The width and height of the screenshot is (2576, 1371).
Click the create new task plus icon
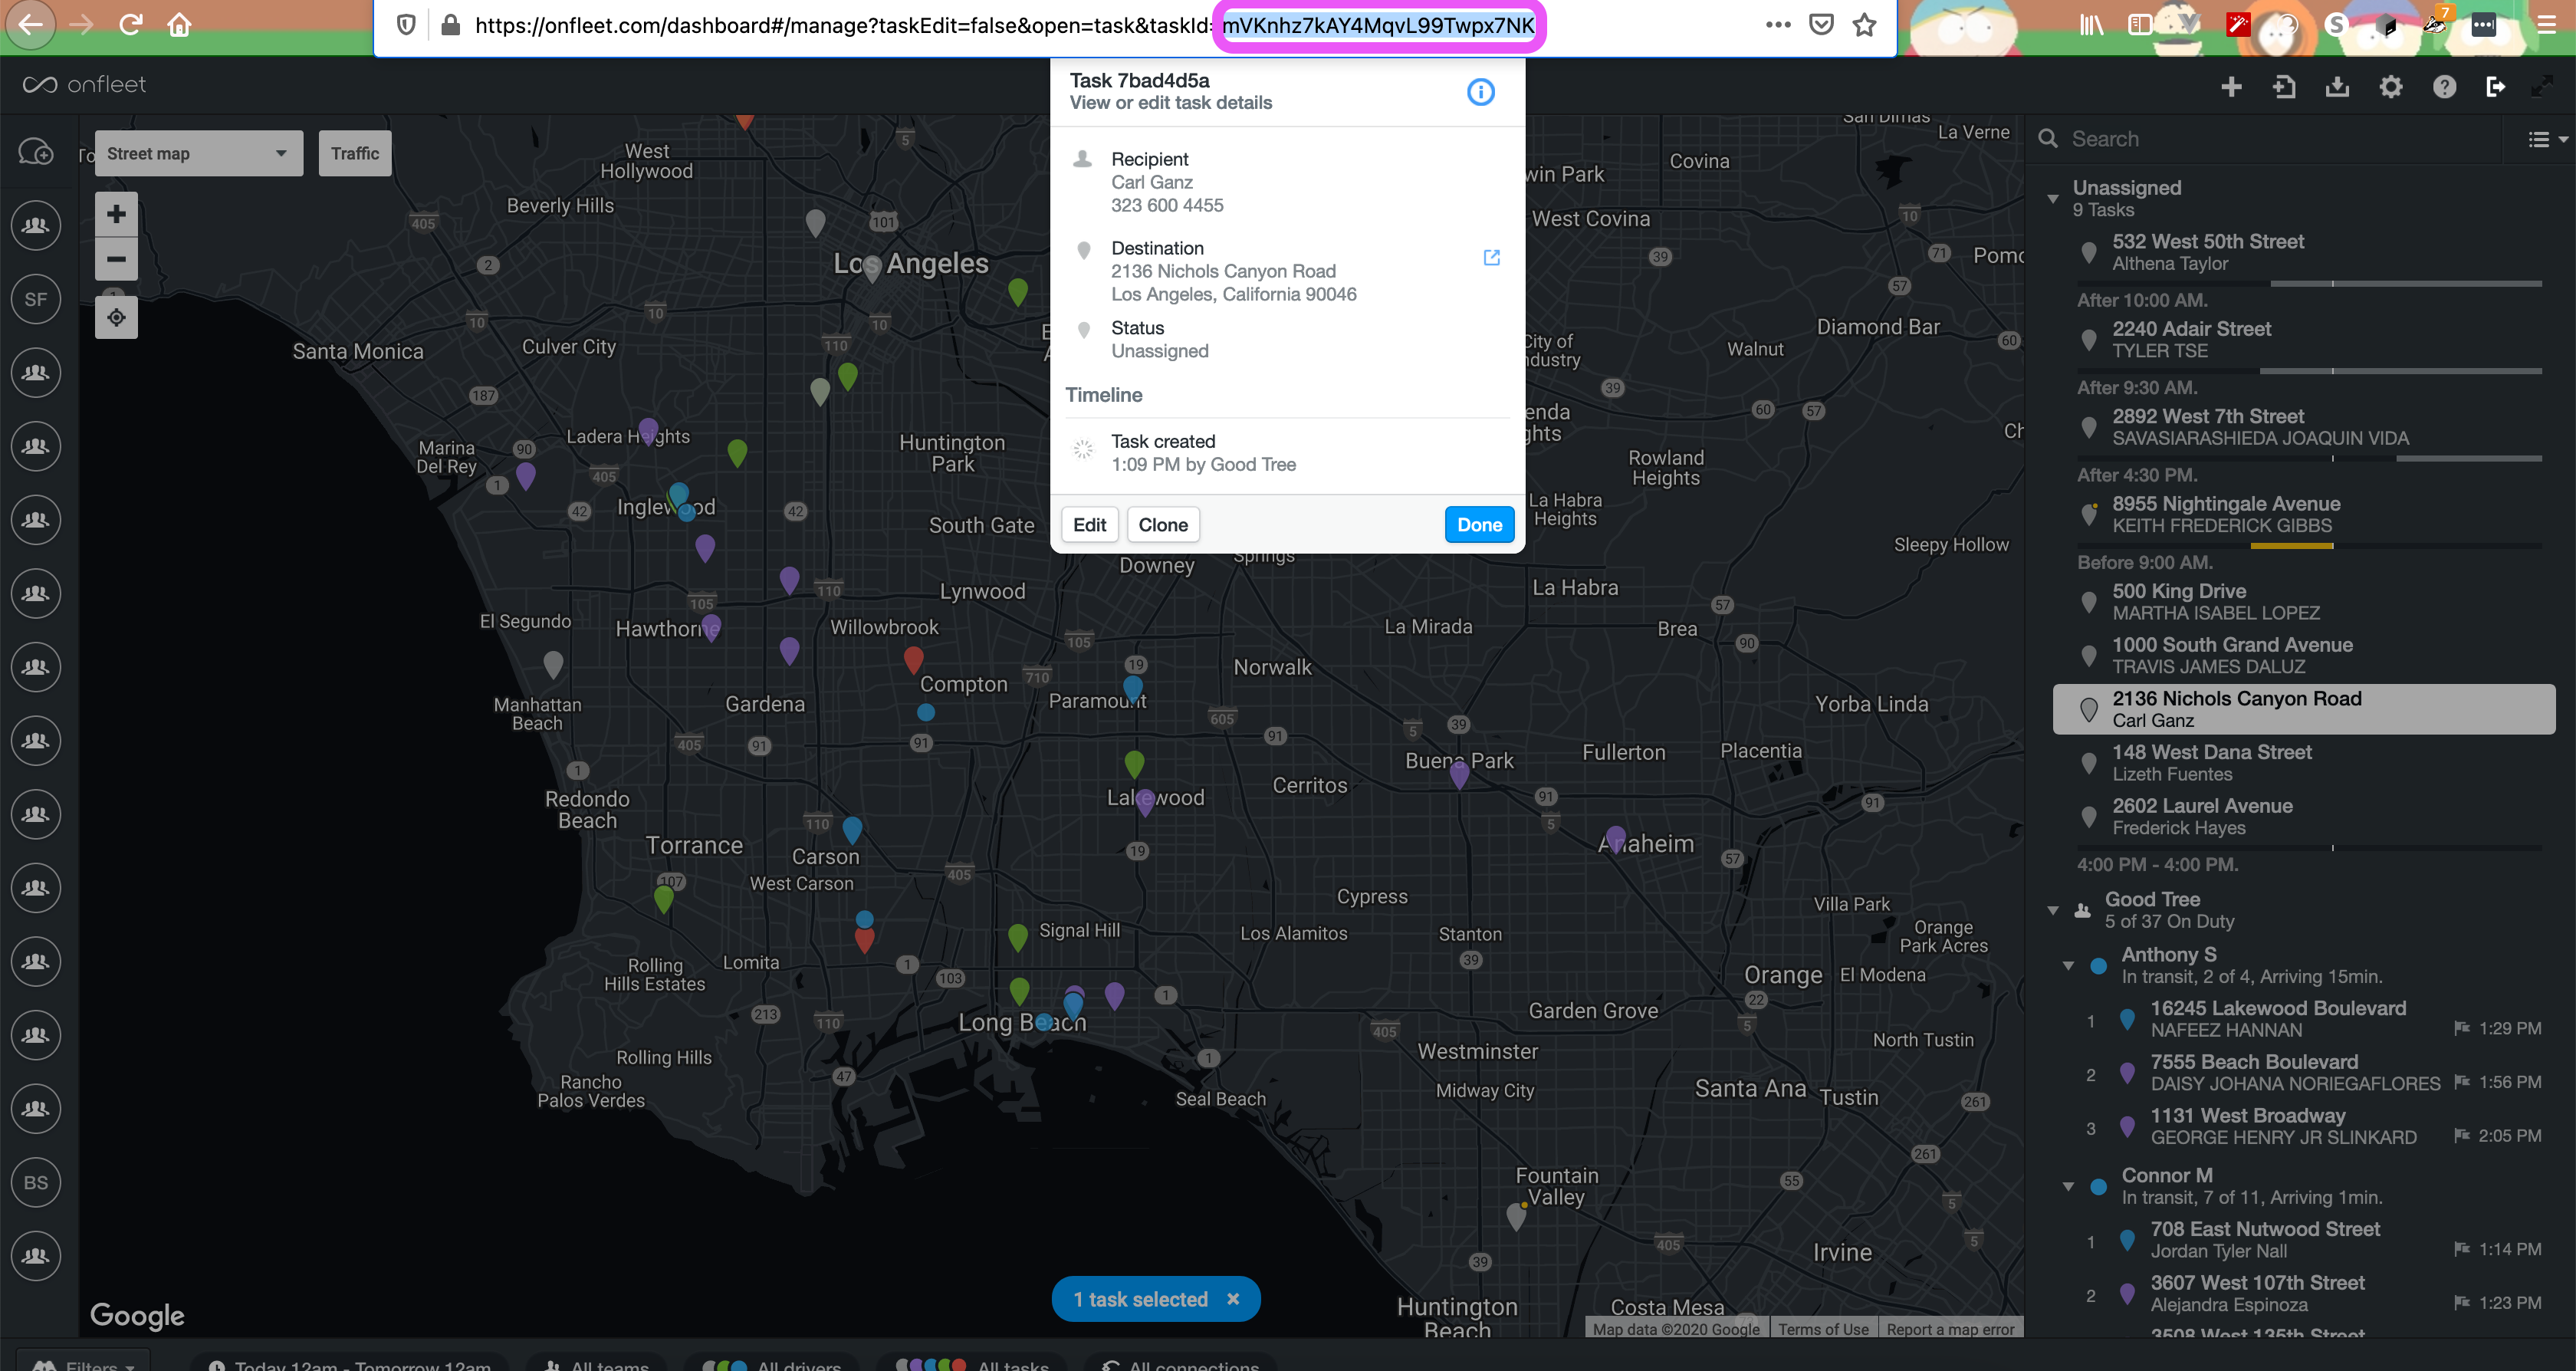[2230, 87]
